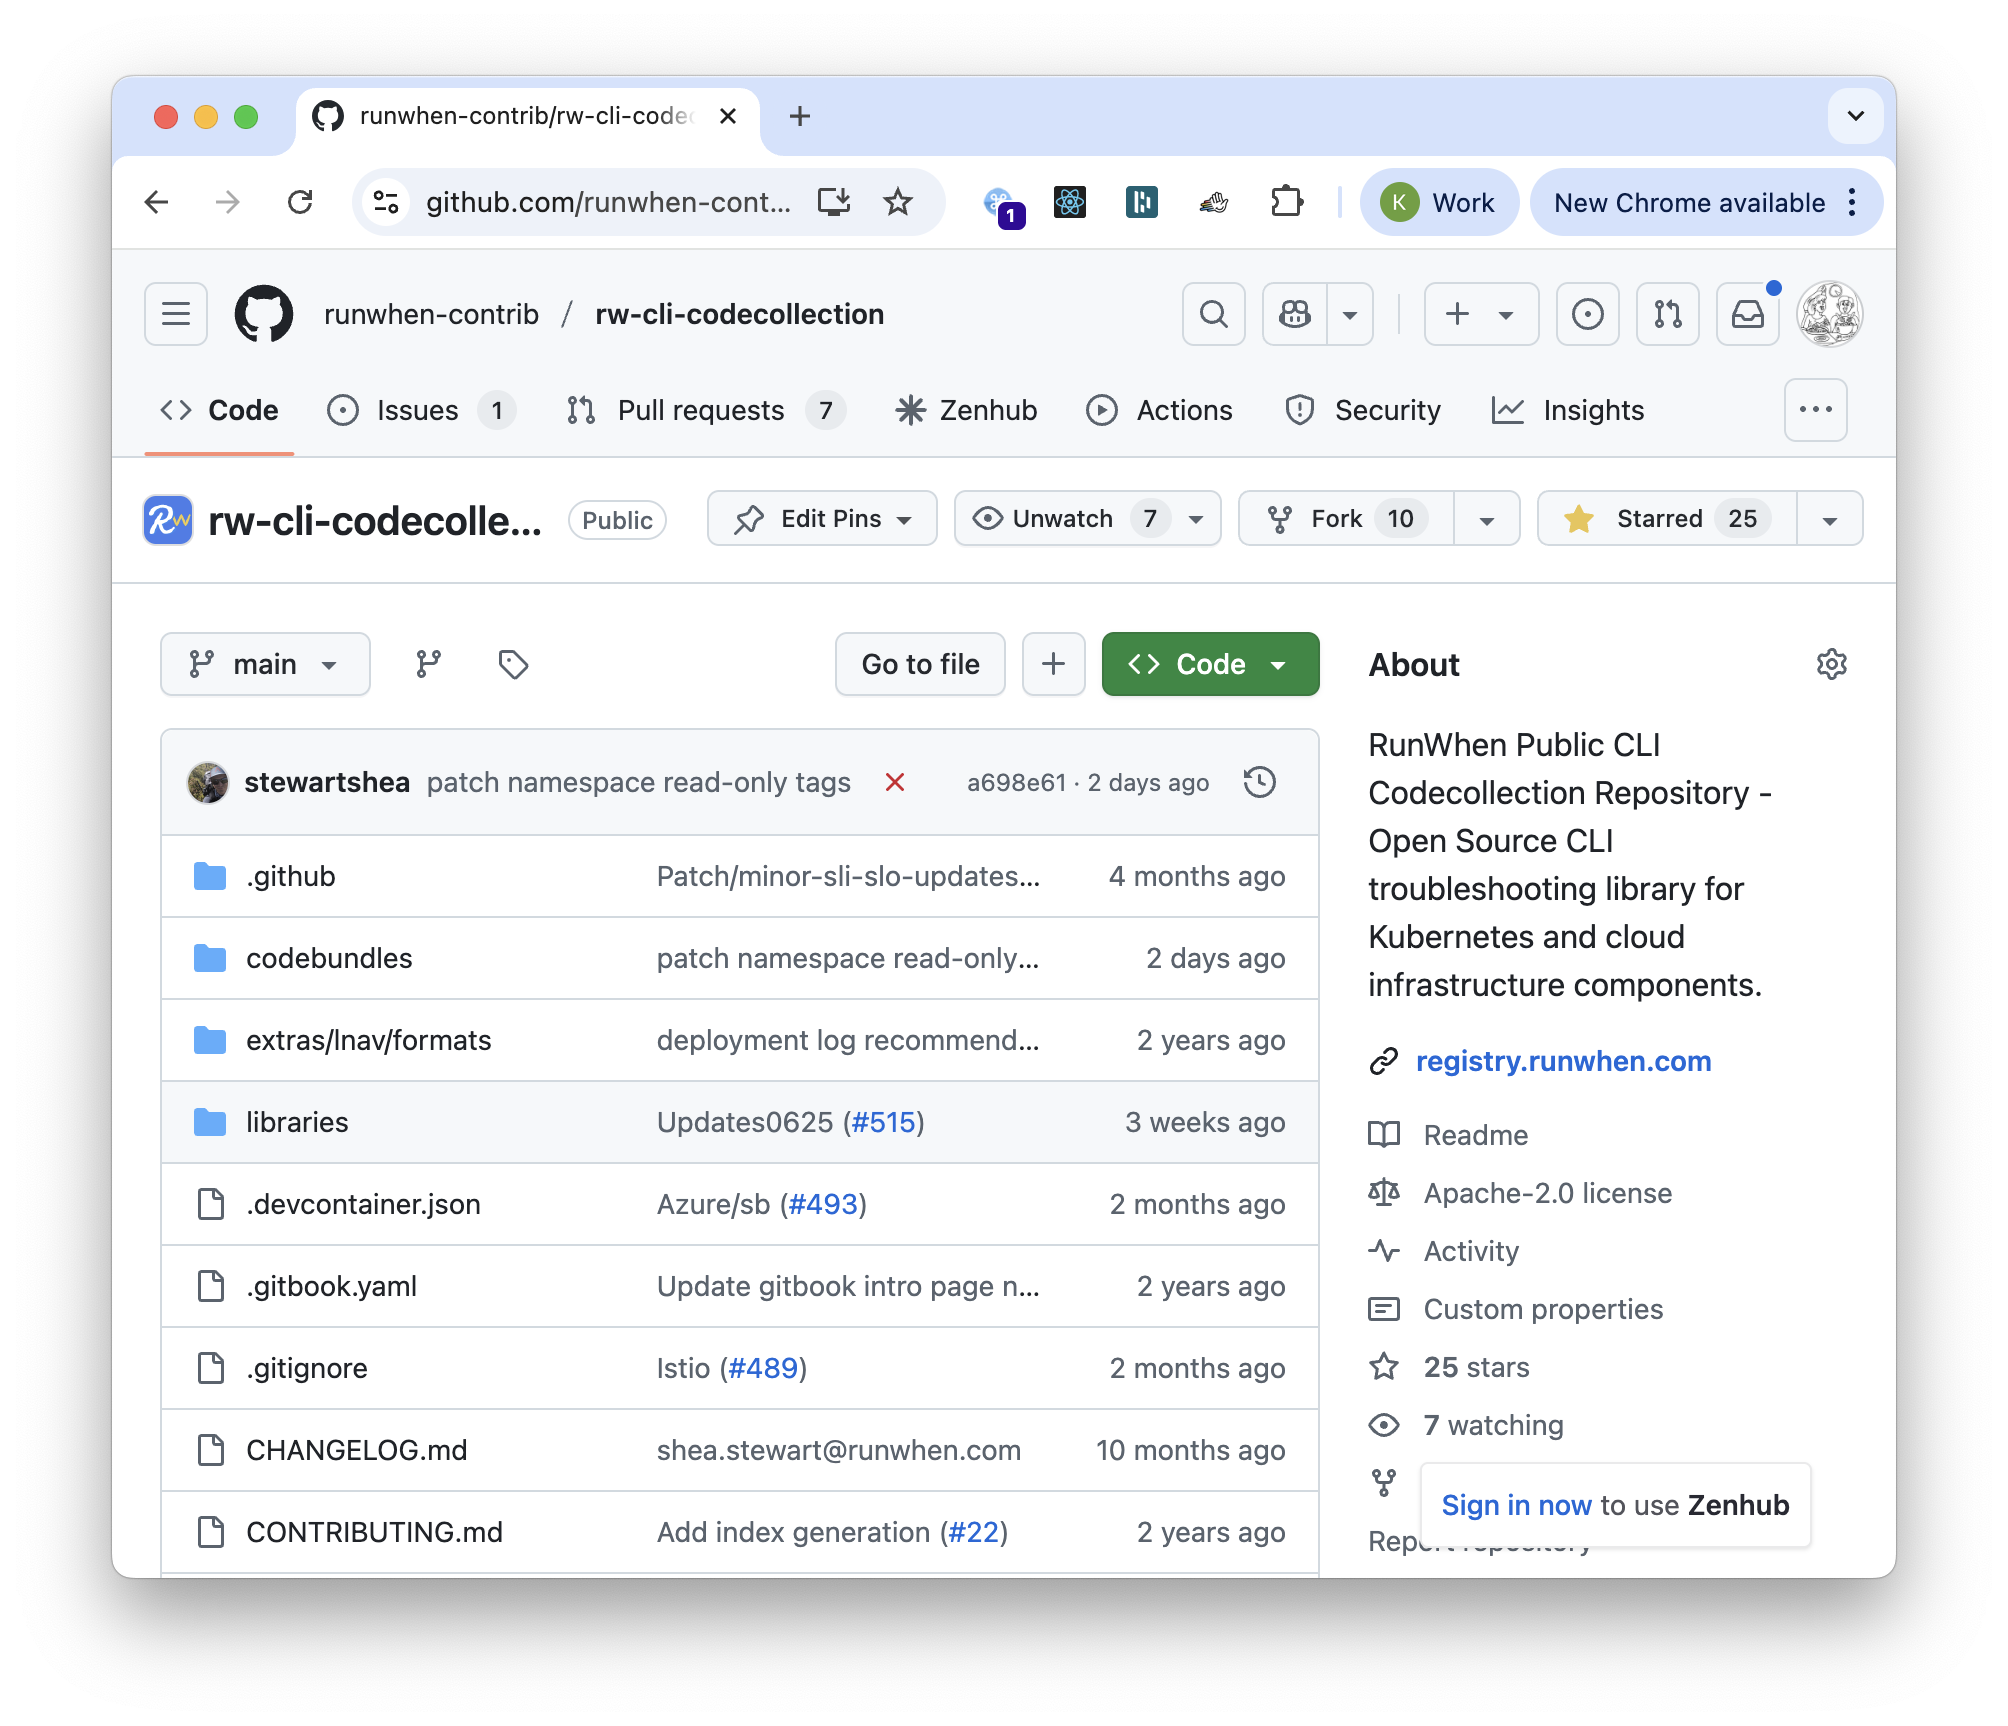This screenshot has width=2008, height=1726.
Task: Bookmark this page with star icon
Action: [x=898, y=202]
